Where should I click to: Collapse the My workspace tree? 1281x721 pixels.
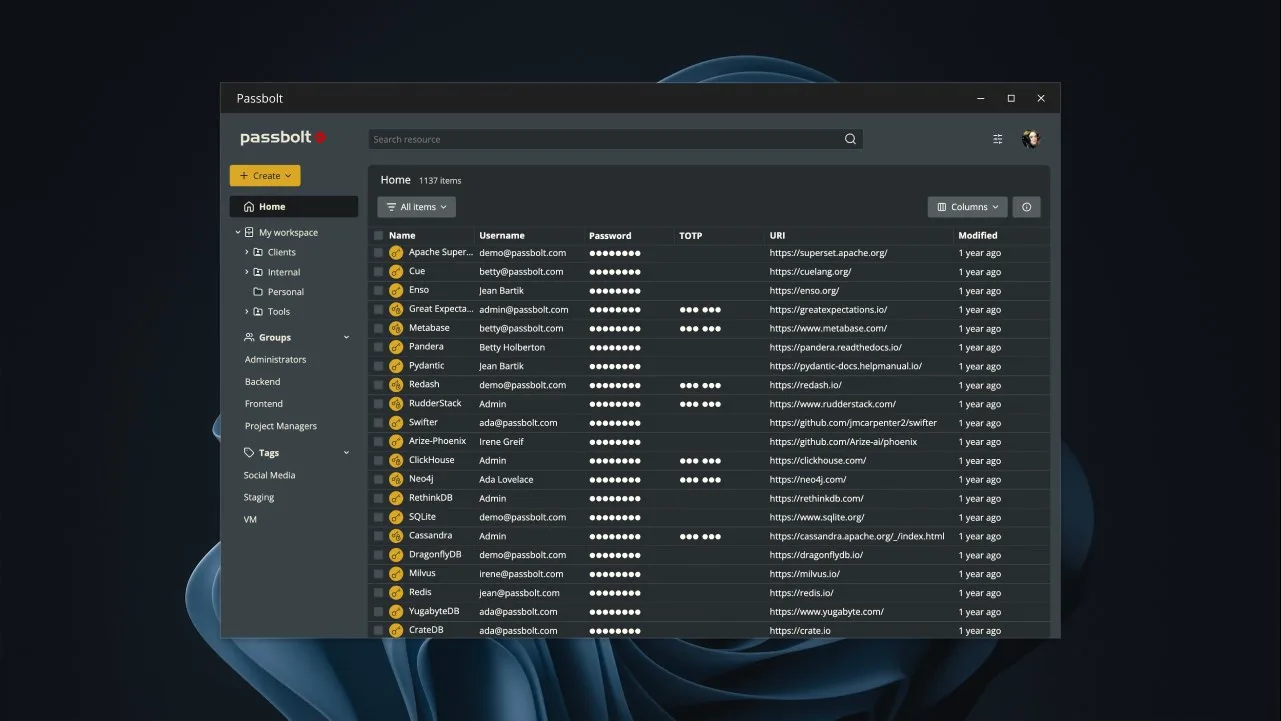point(238,233)
